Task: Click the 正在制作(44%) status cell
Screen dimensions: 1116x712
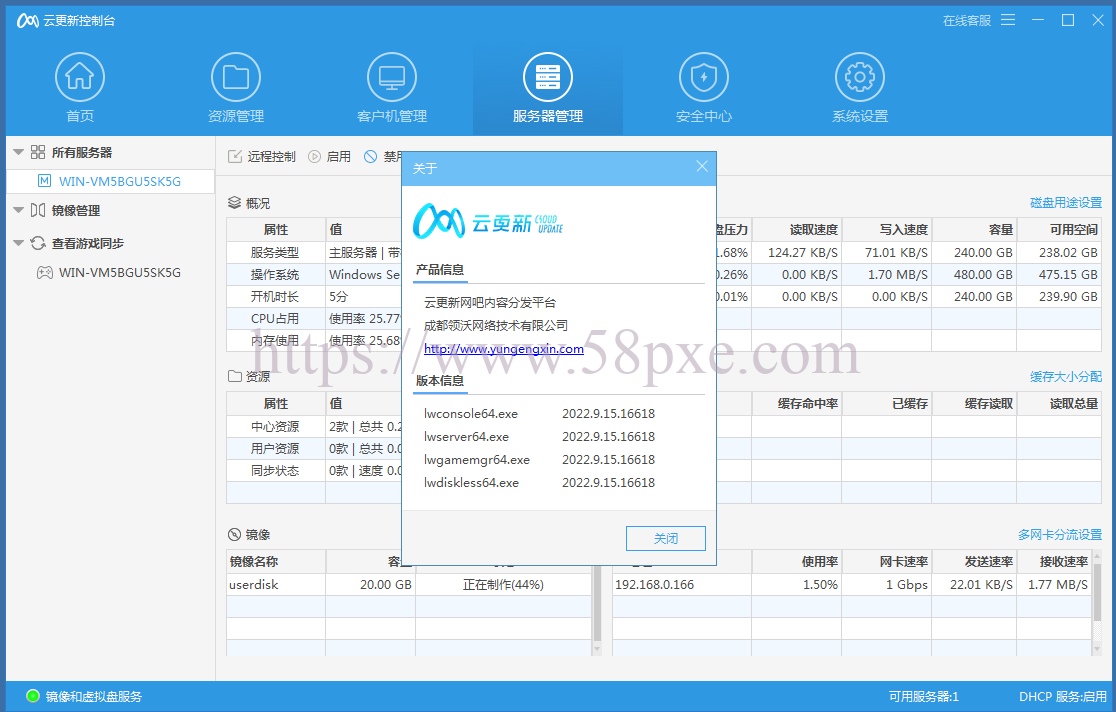Action: click(x=503, y=585)
